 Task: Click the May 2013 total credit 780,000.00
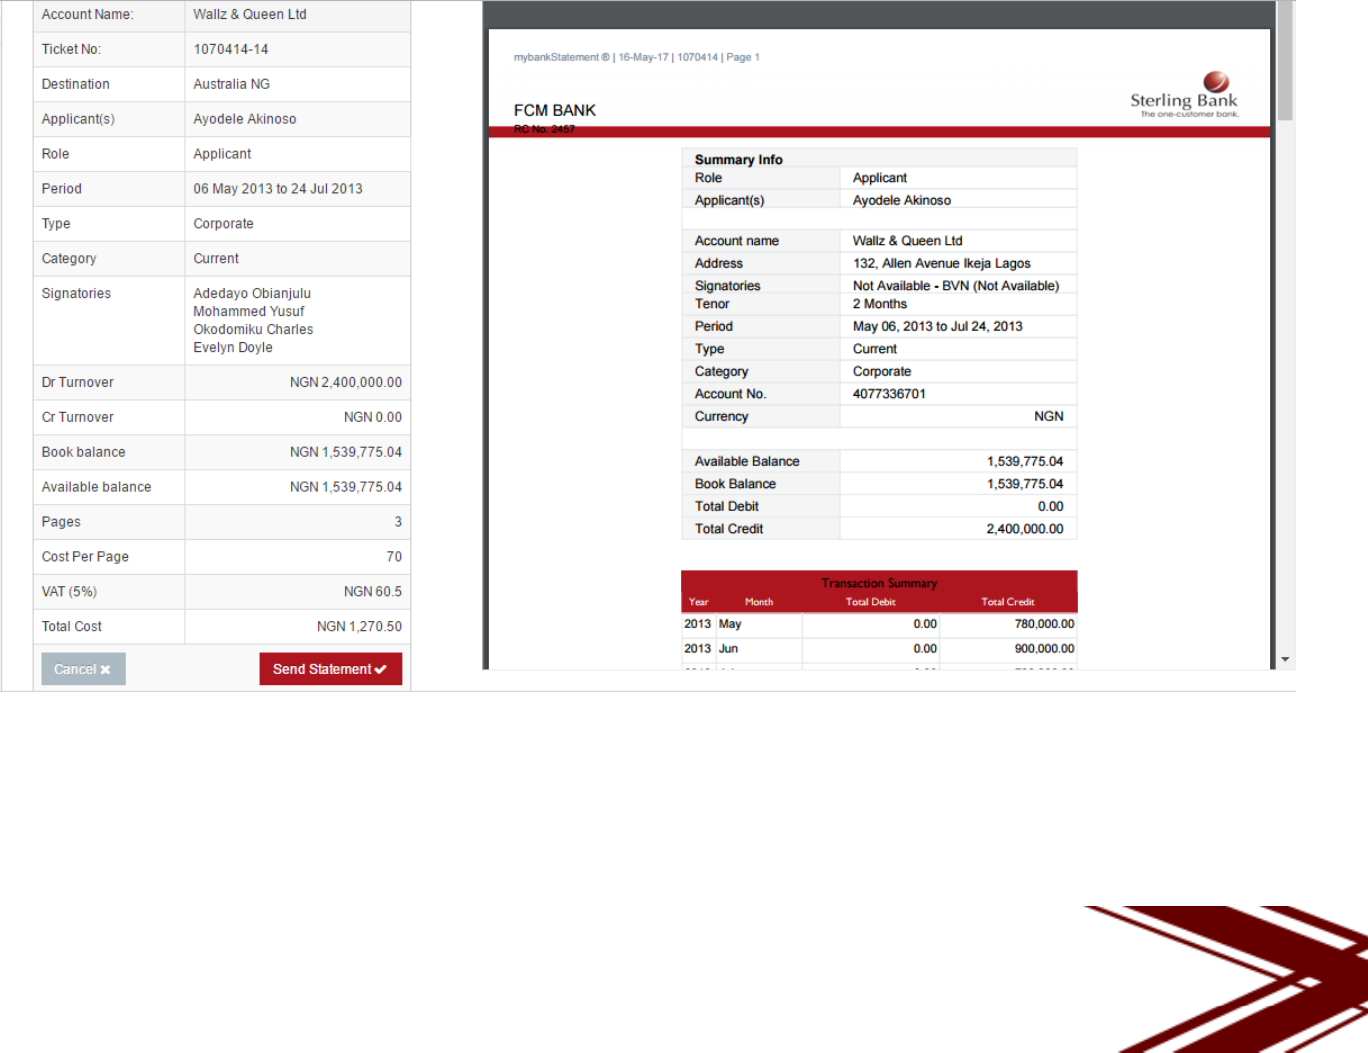click(1045, 624)
